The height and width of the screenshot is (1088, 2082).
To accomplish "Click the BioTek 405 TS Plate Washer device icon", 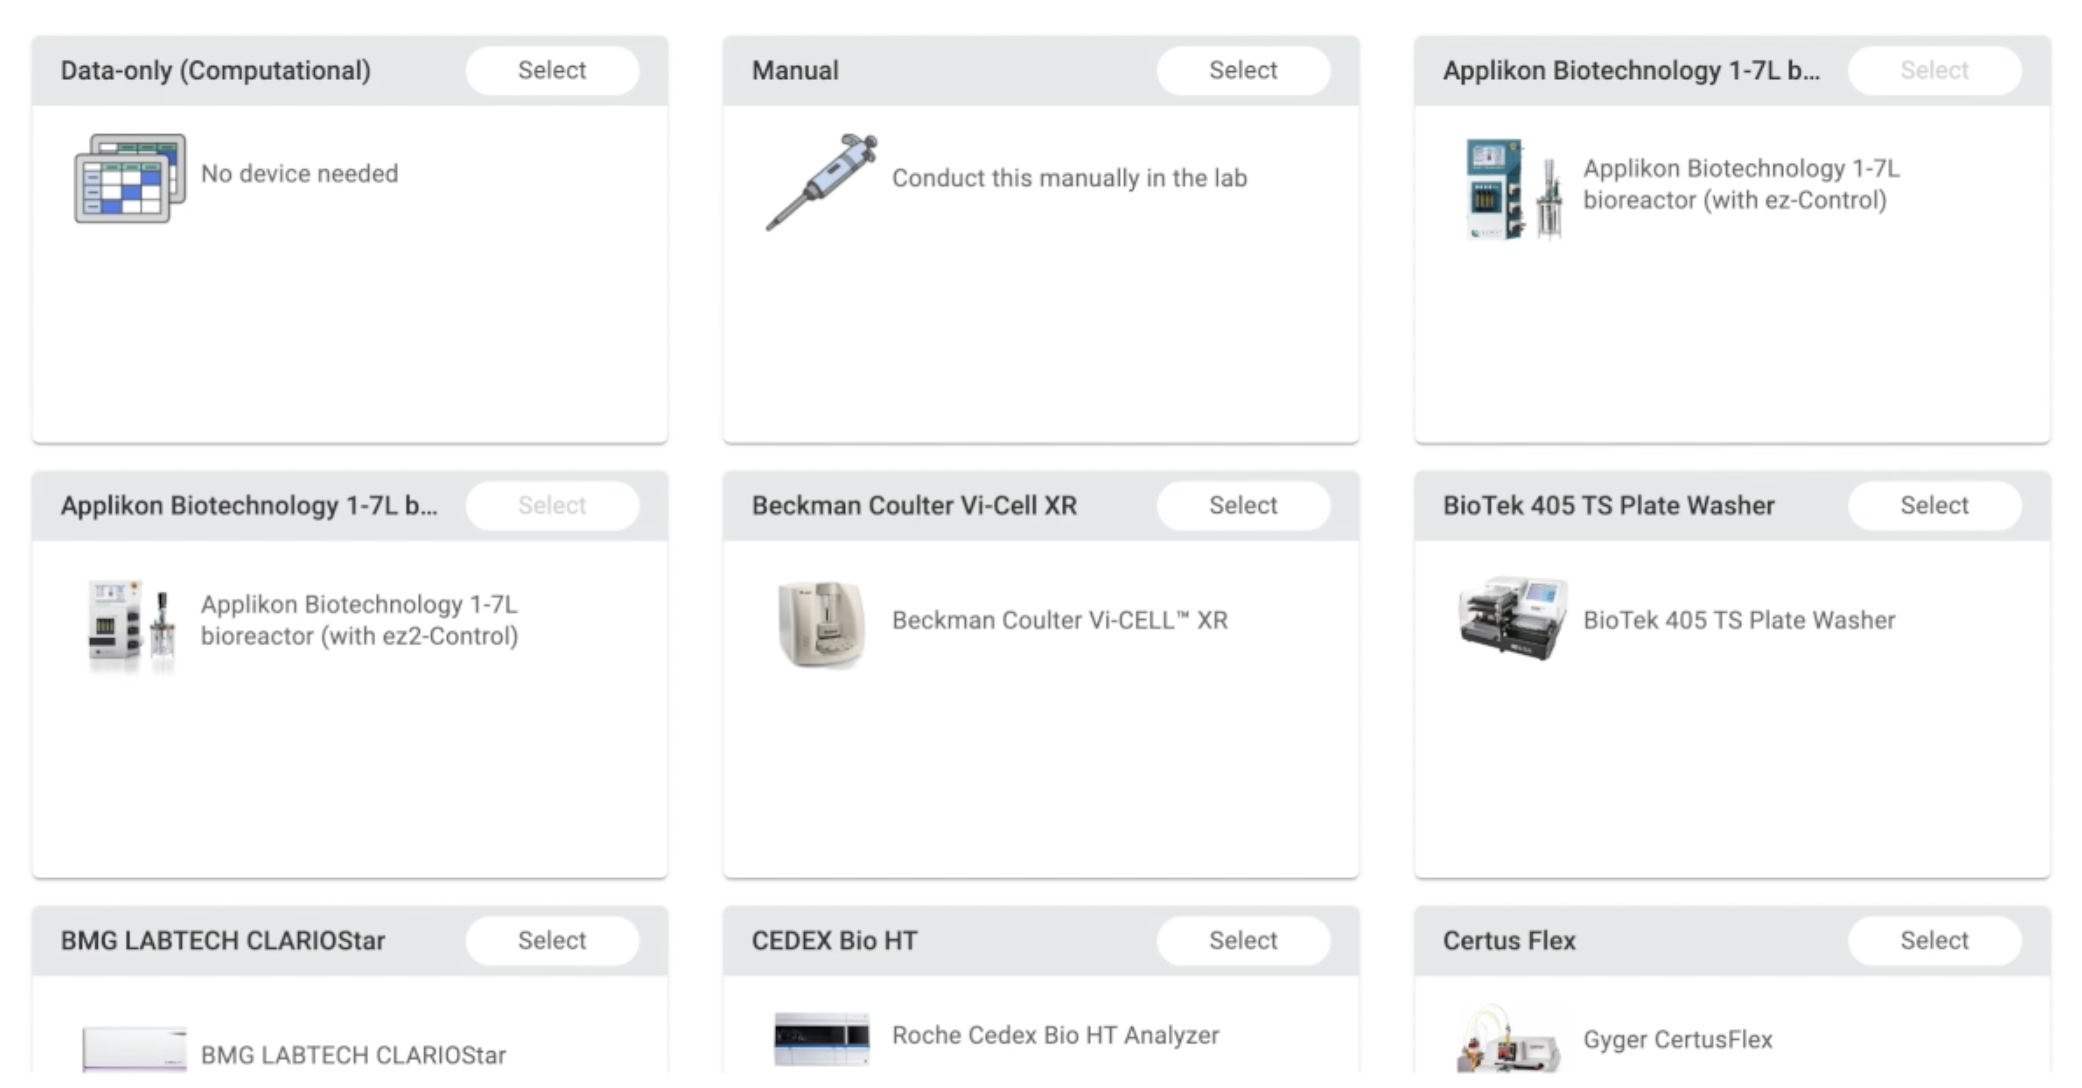I will coord(1511,616).
